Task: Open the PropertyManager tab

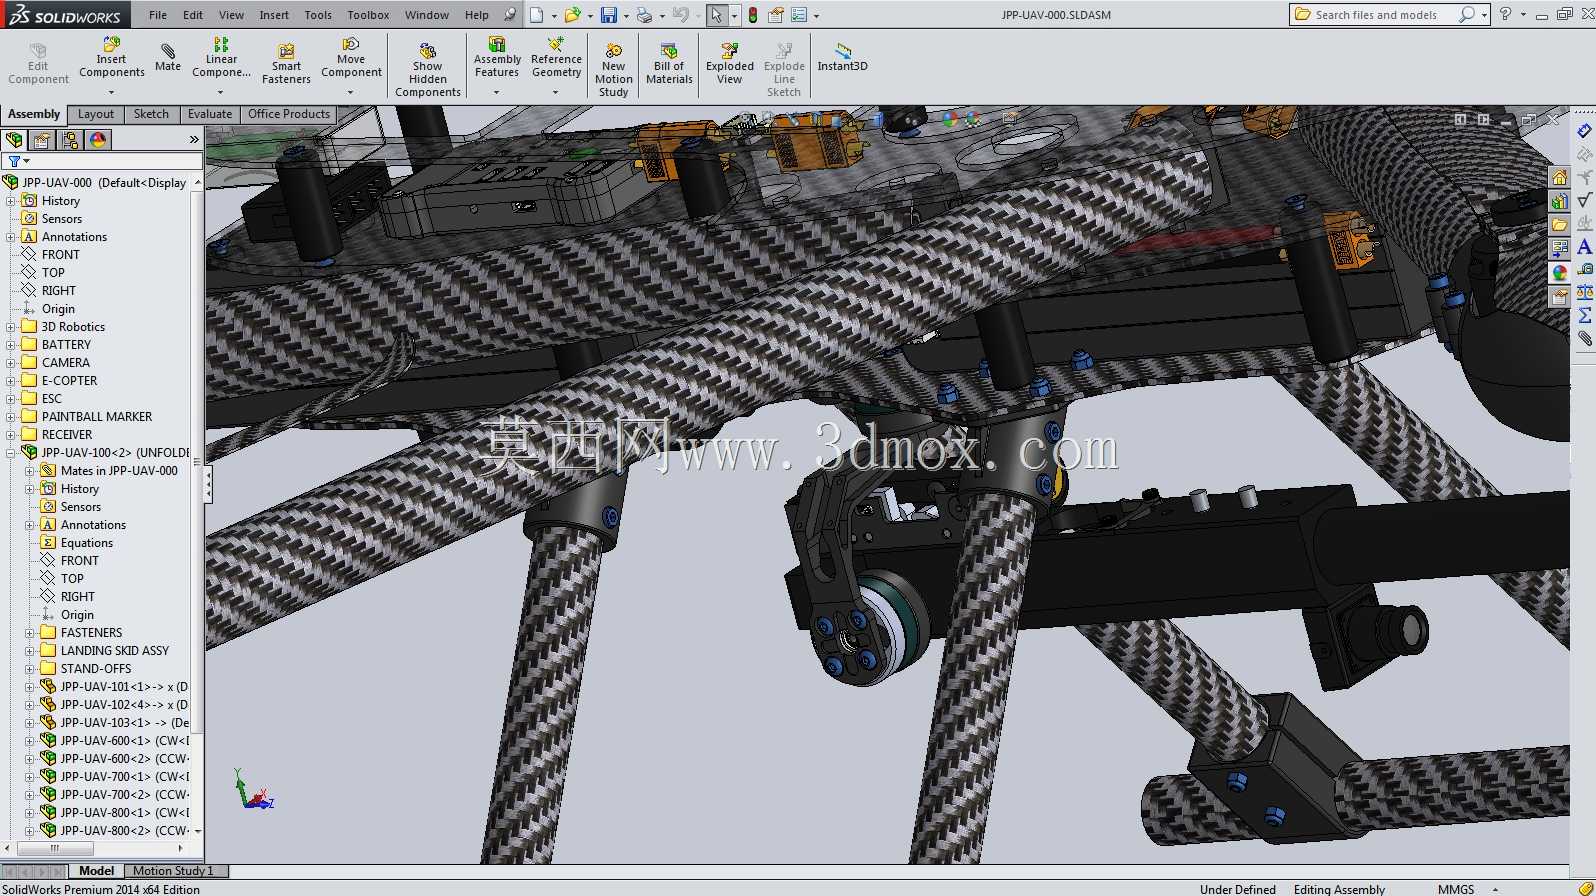Action: [42, 140]
